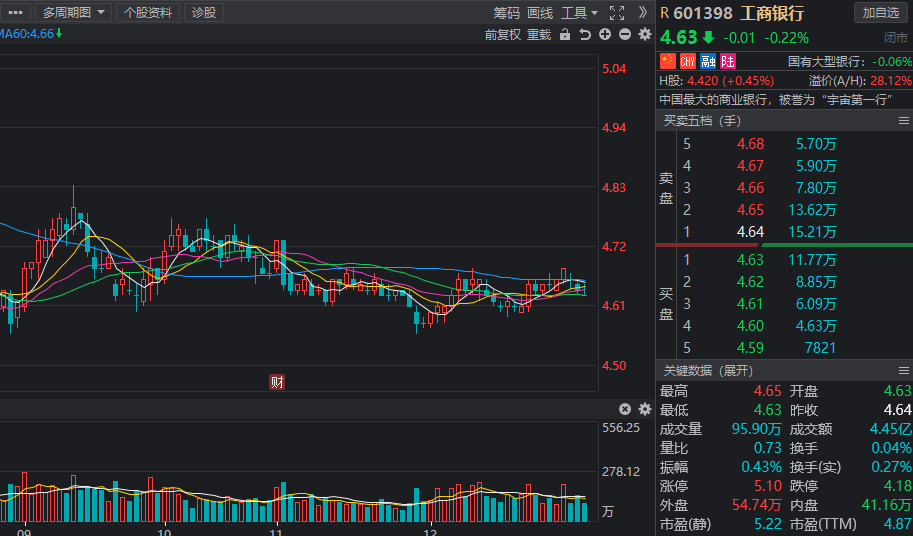Open the 工具 dropdown menu
This screenshot has width=913, height=536.
click(x=579, y=12)
